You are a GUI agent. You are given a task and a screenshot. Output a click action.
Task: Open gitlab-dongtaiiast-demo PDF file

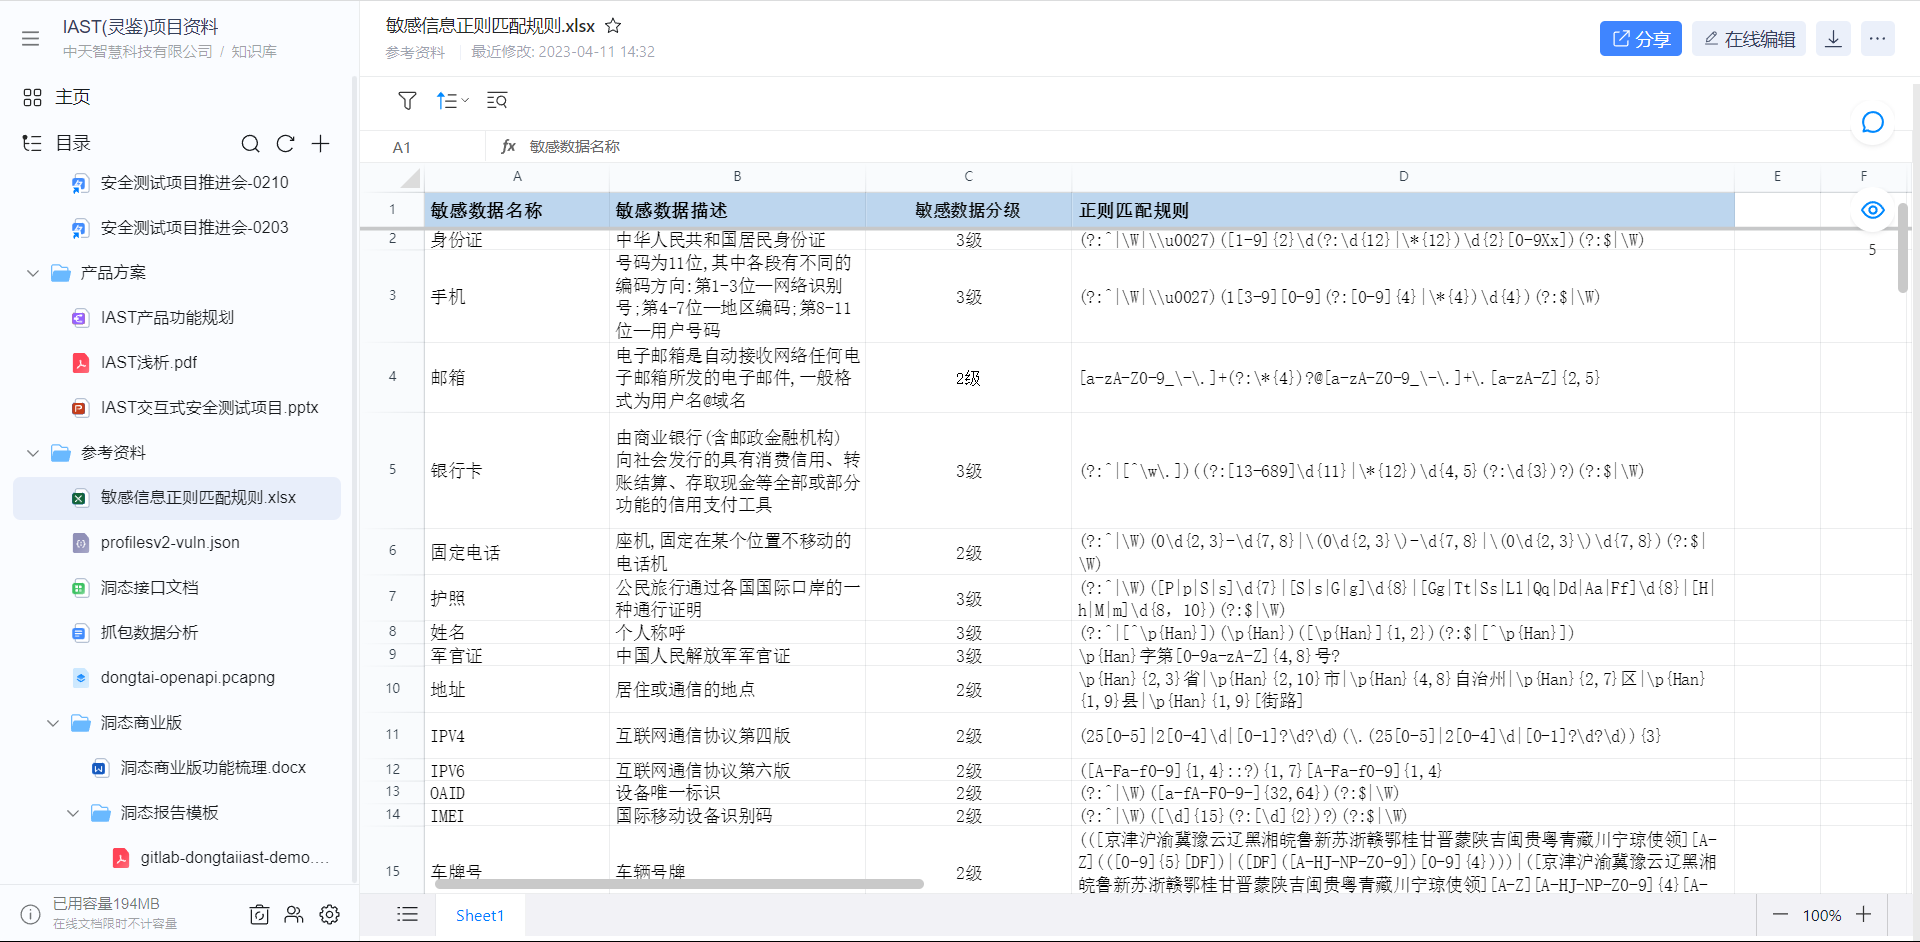[x=234, y=858]
